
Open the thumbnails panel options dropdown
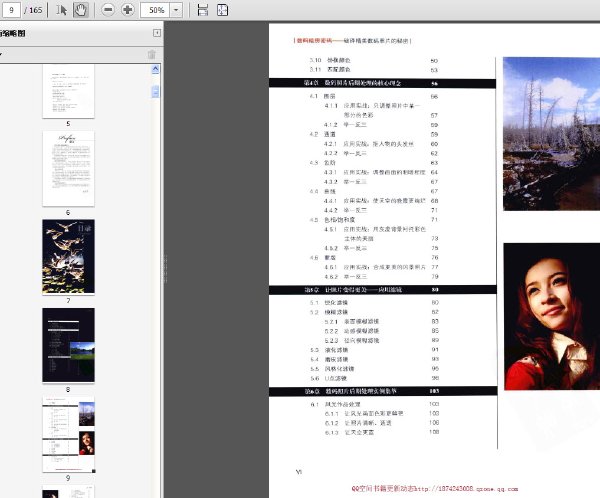pos(1,54)
